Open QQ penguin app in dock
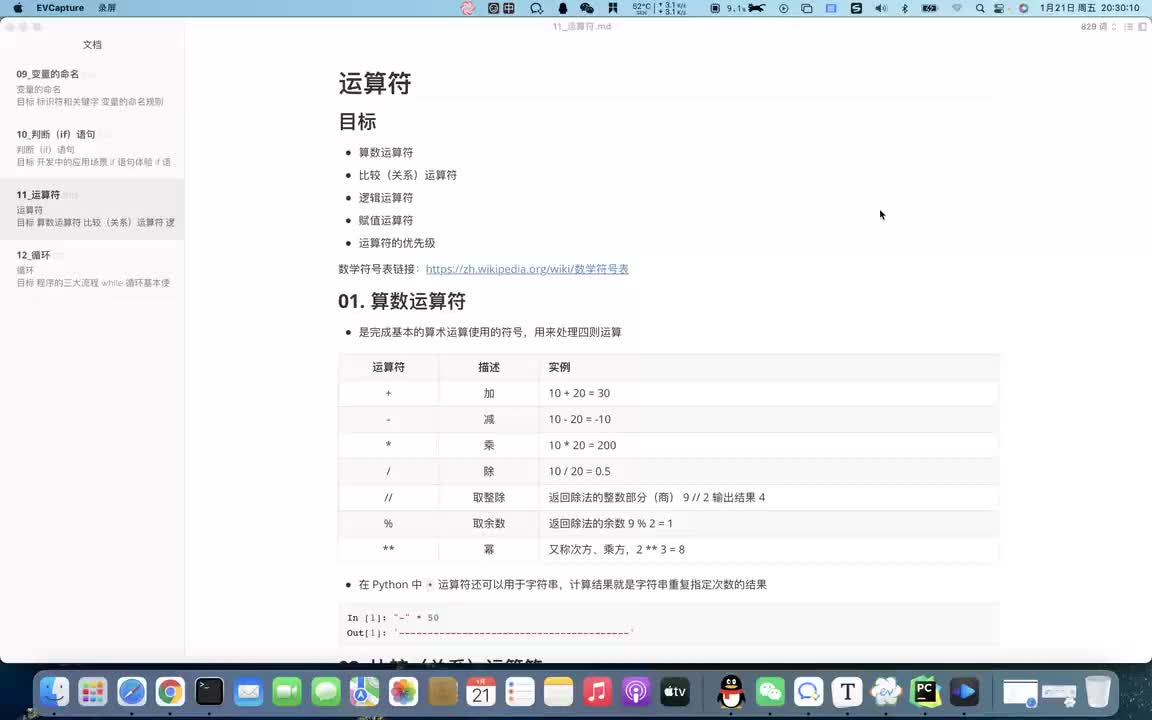Screen dimensions: 1152x720 (731, 691)
